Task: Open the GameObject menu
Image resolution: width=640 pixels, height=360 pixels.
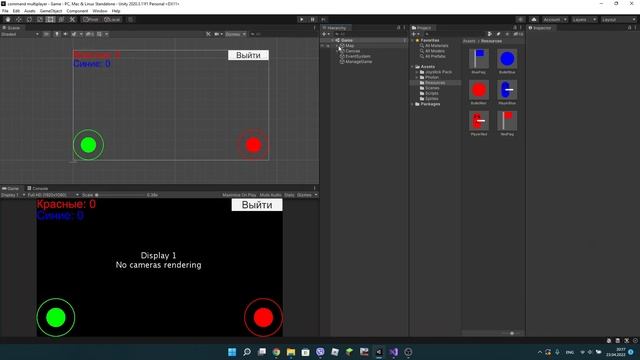Action: point(51,11)
